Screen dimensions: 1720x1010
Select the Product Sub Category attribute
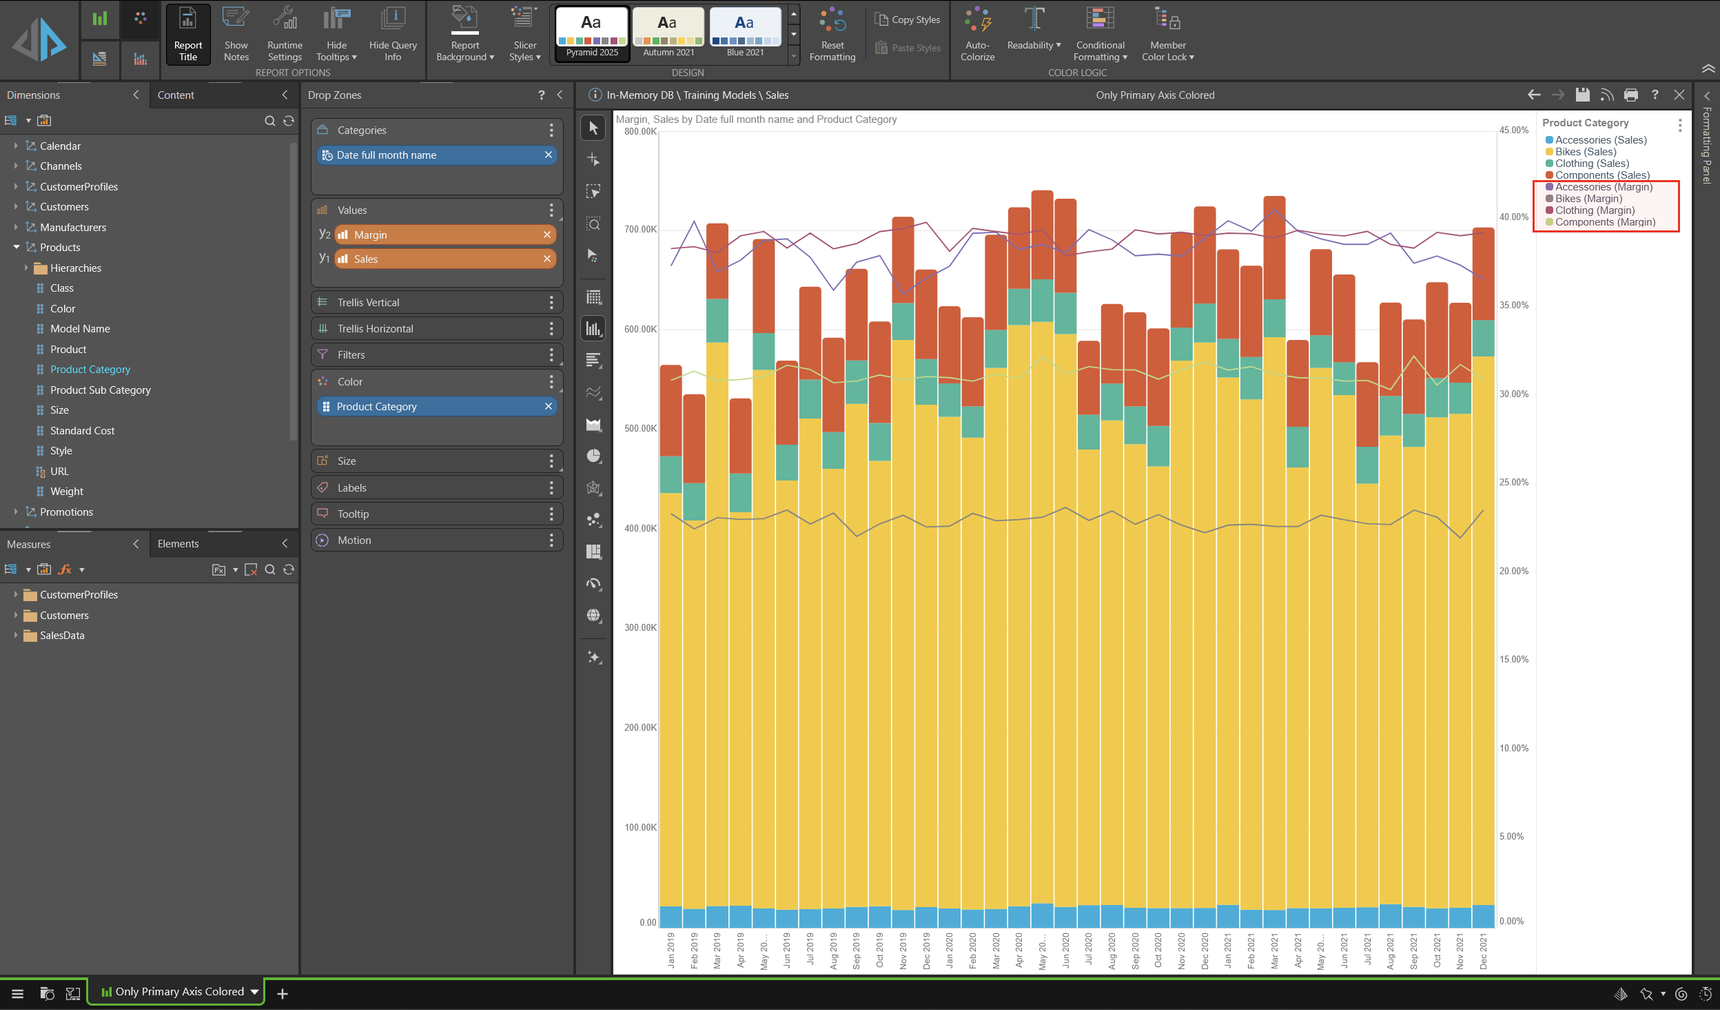[x=100, y=390]
